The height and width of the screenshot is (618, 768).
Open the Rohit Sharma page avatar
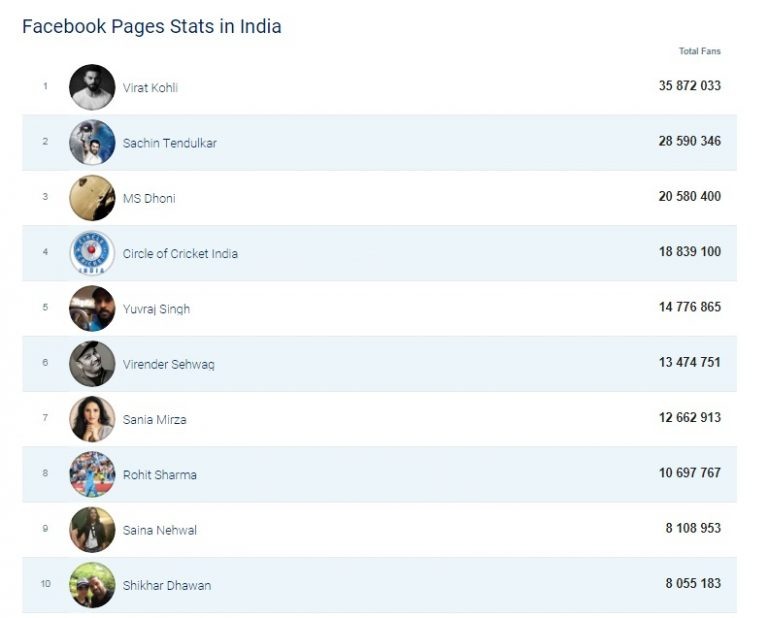point(92,474)
